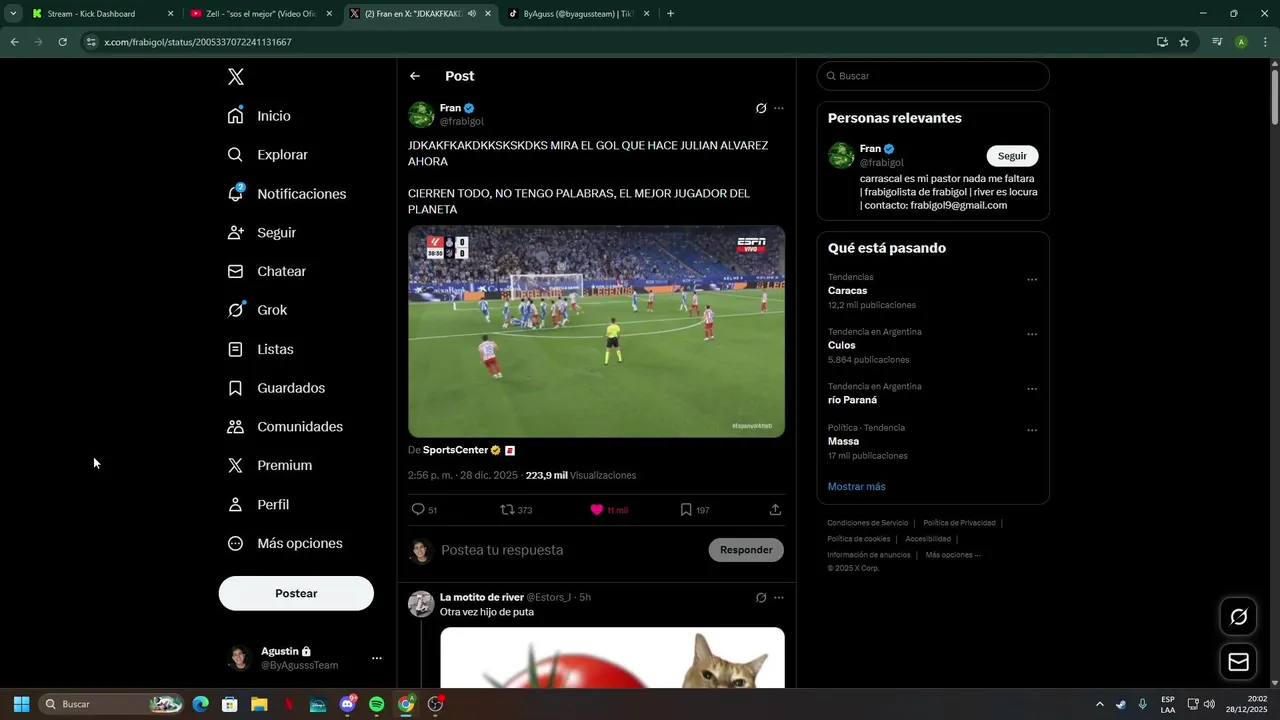
Task: Click the share icon on the post
Action: 775,510
